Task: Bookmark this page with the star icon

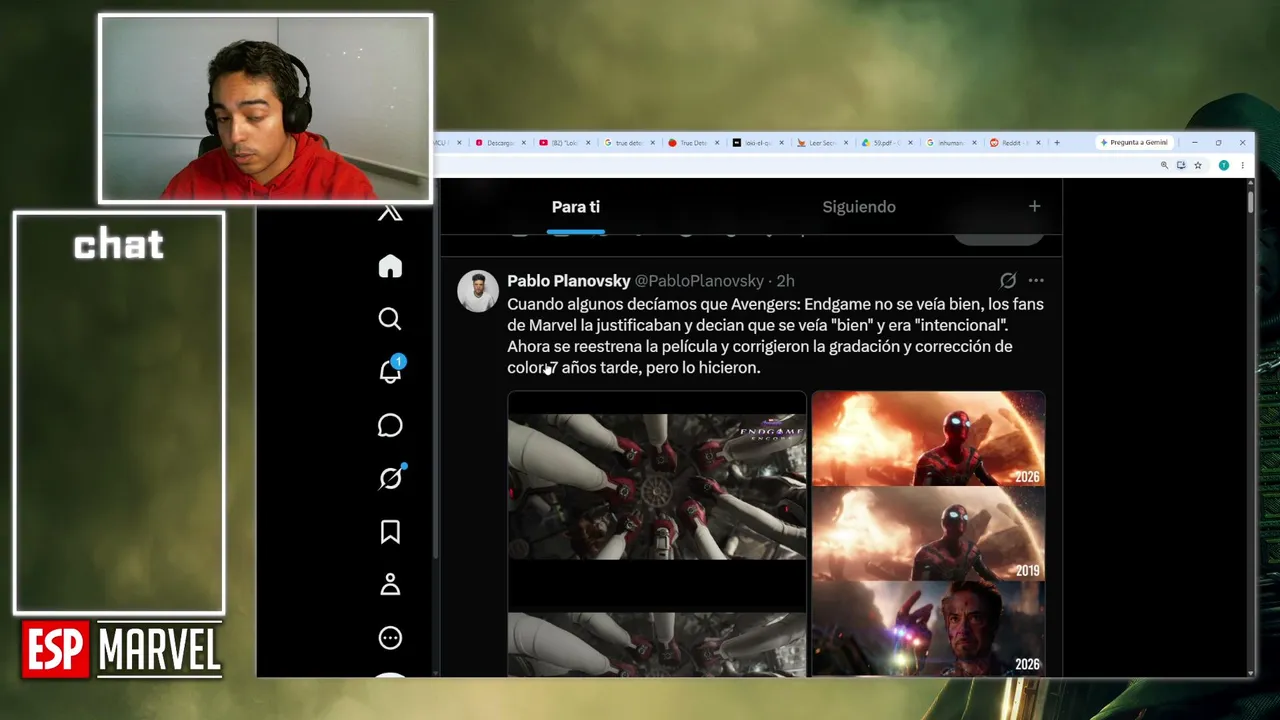Action: coord(1198,165)
